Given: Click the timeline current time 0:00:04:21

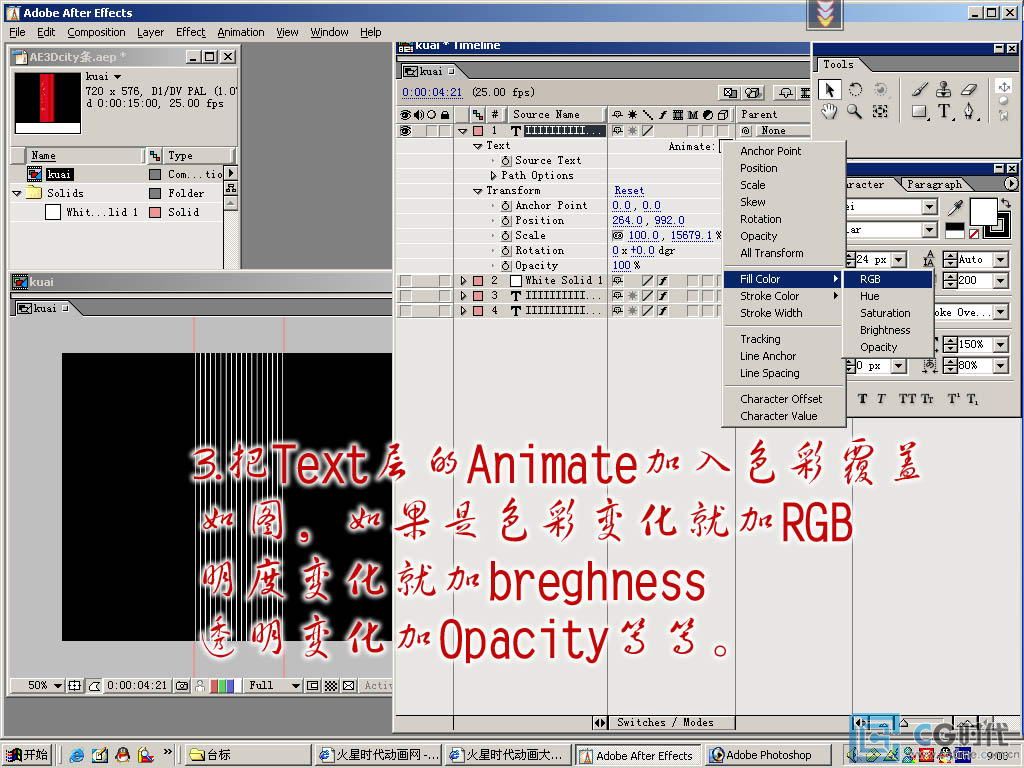Looking at the screenshot, I should 432,92.
